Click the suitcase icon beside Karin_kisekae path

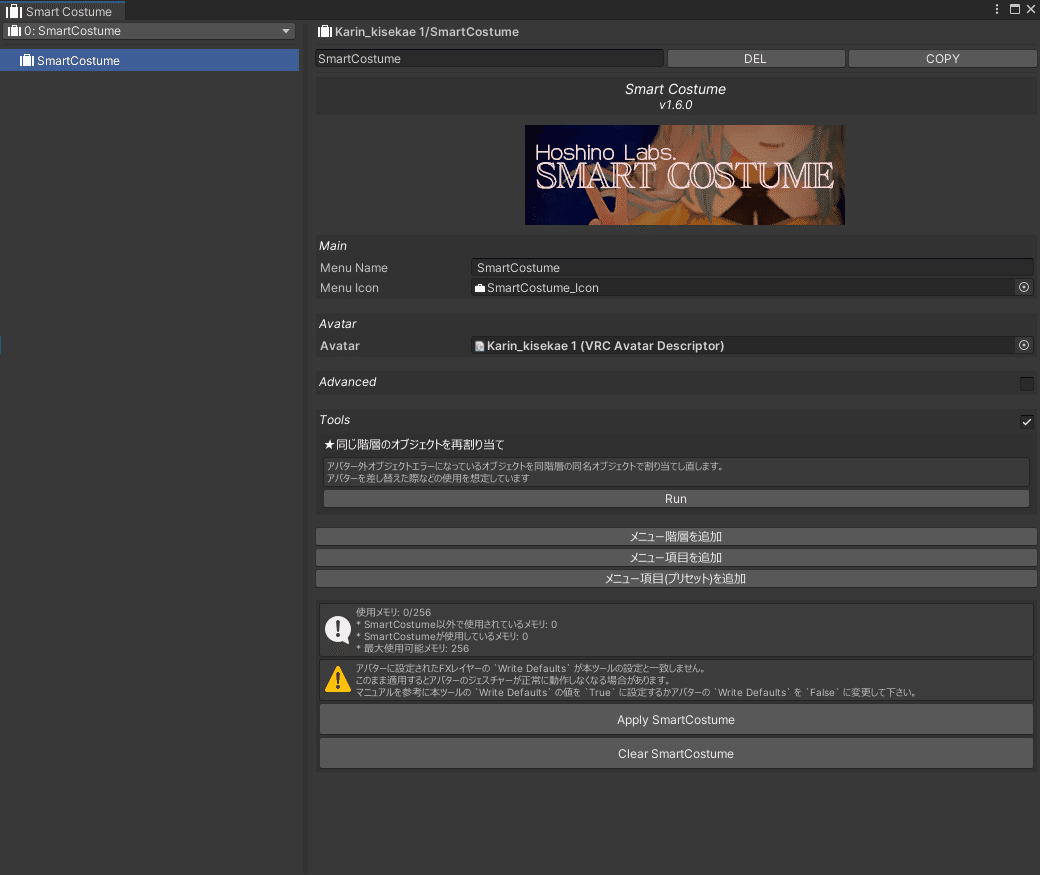coord(325,31)
